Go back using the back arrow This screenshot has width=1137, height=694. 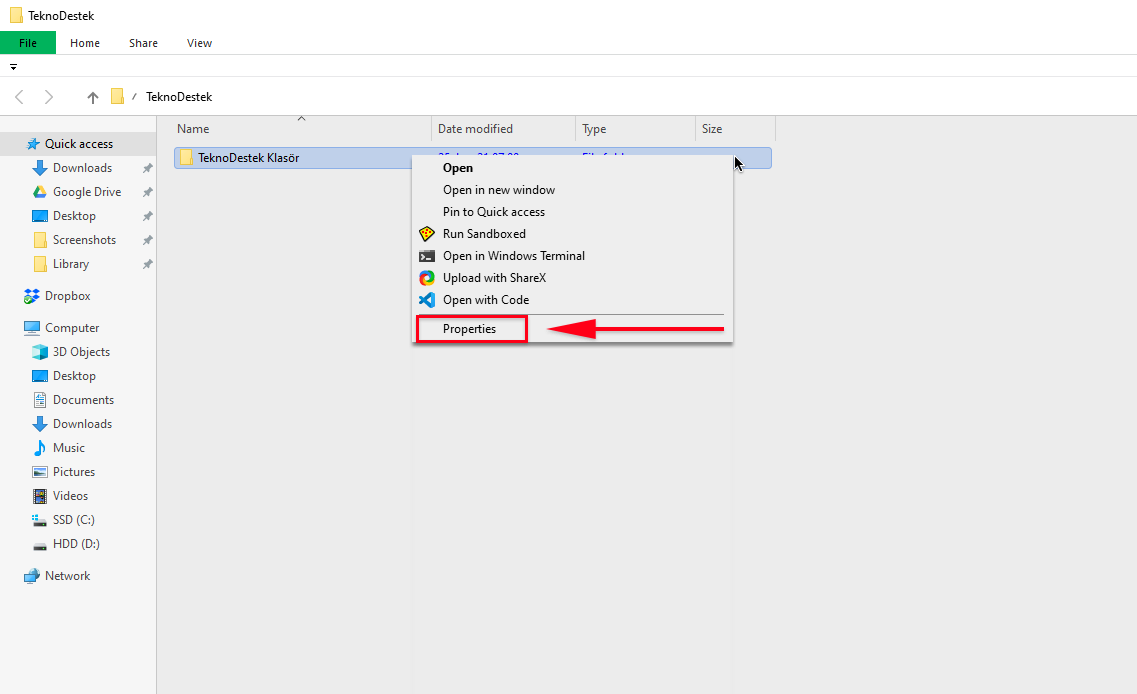pos(20,96)
